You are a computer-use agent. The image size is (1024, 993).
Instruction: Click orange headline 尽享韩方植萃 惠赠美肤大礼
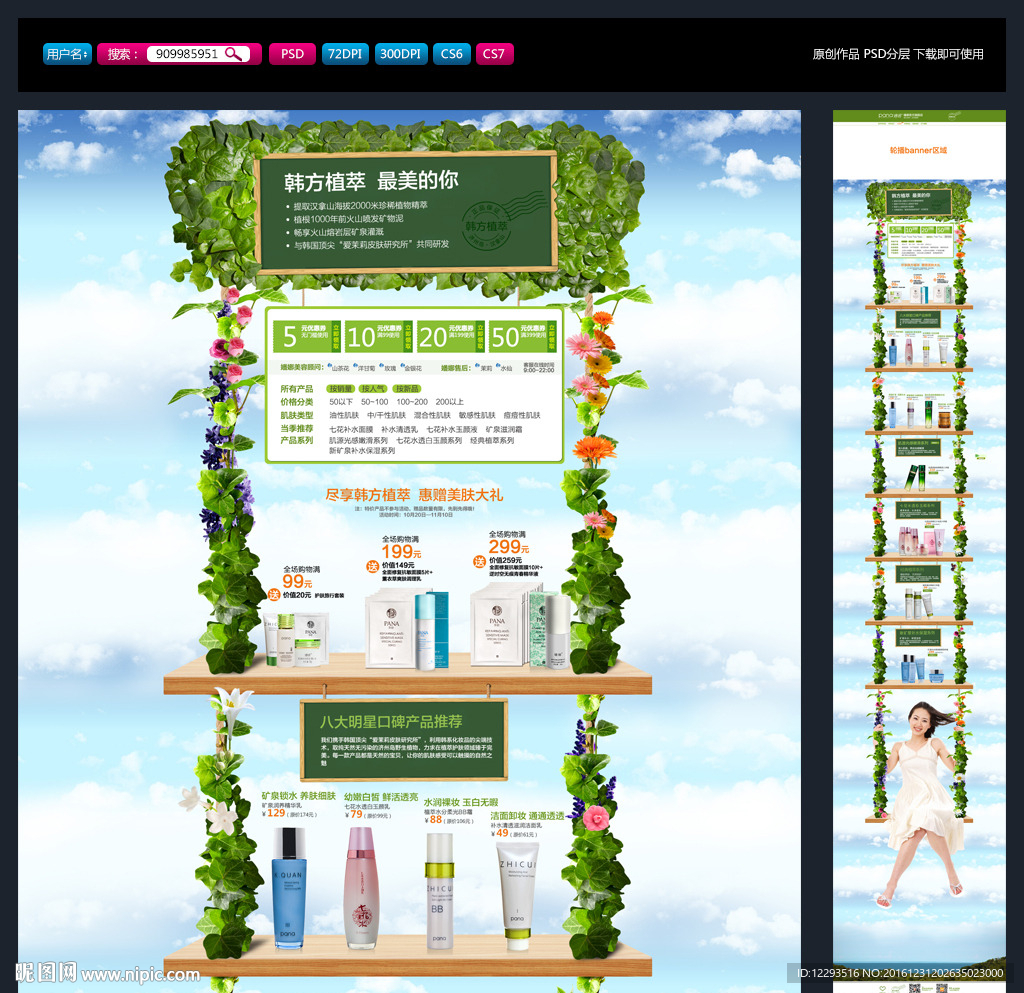(414, 495)
